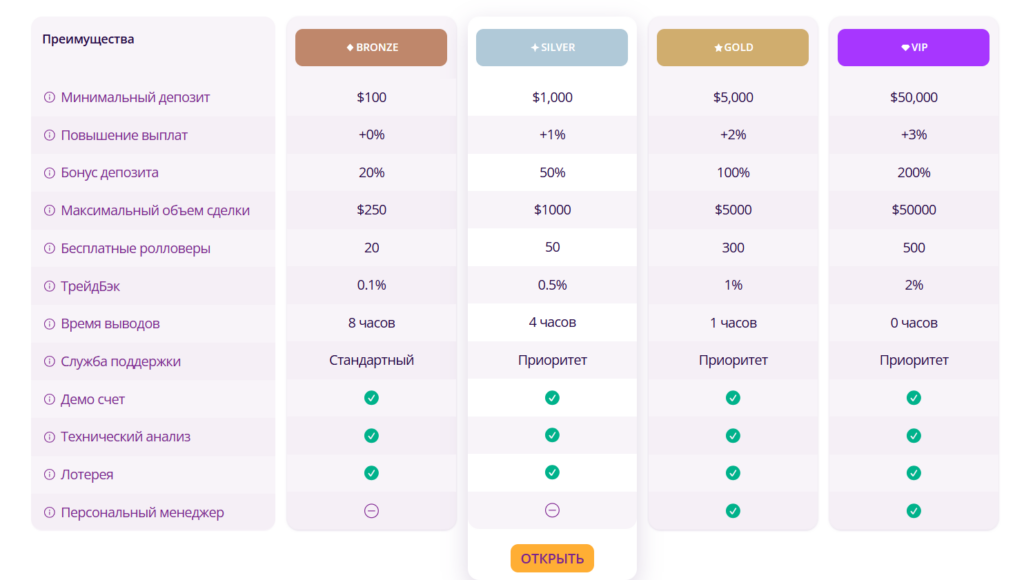Click info icon next to Повышение выплат
The height and width of the screenshot is (580, 1024).
(49, 135)
